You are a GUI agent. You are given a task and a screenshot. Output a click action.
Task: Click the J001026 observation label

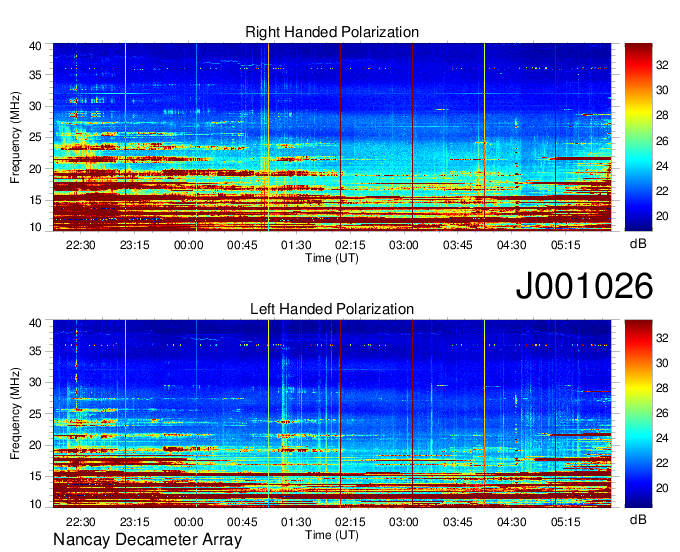pos(584,286)
